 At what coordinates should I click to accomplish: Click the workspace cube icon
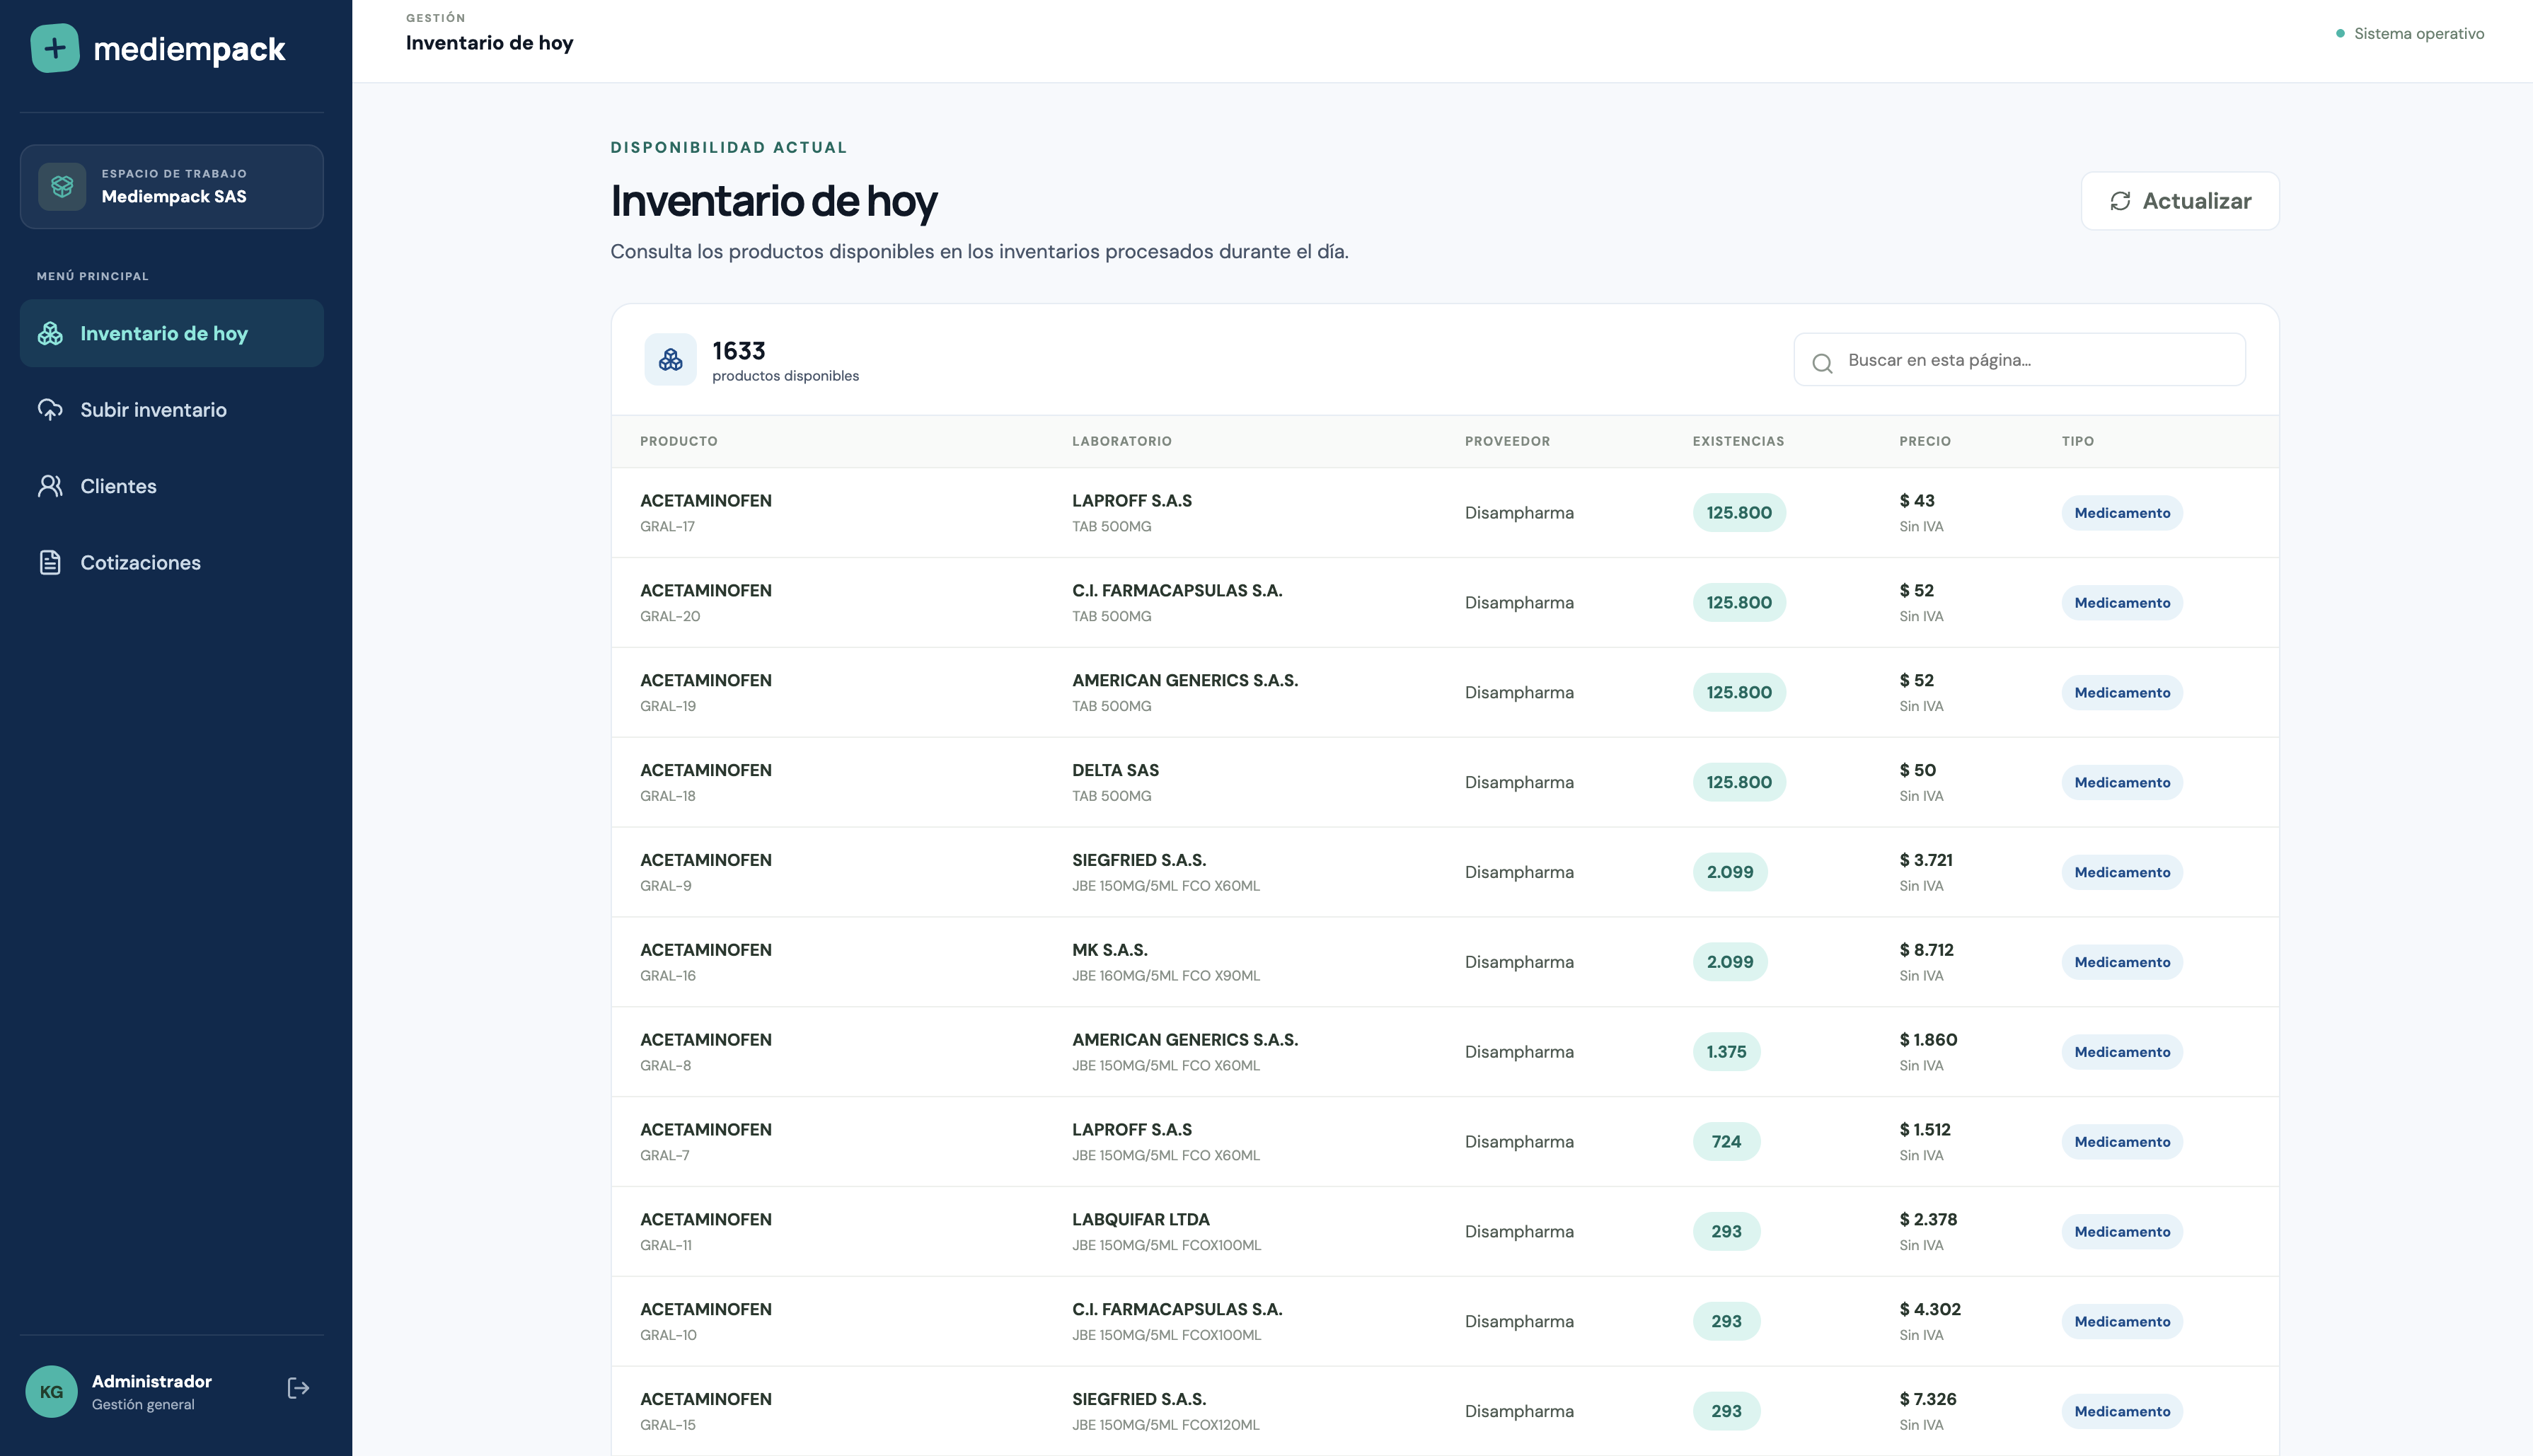pyautogui.click(x=62, y=186)
